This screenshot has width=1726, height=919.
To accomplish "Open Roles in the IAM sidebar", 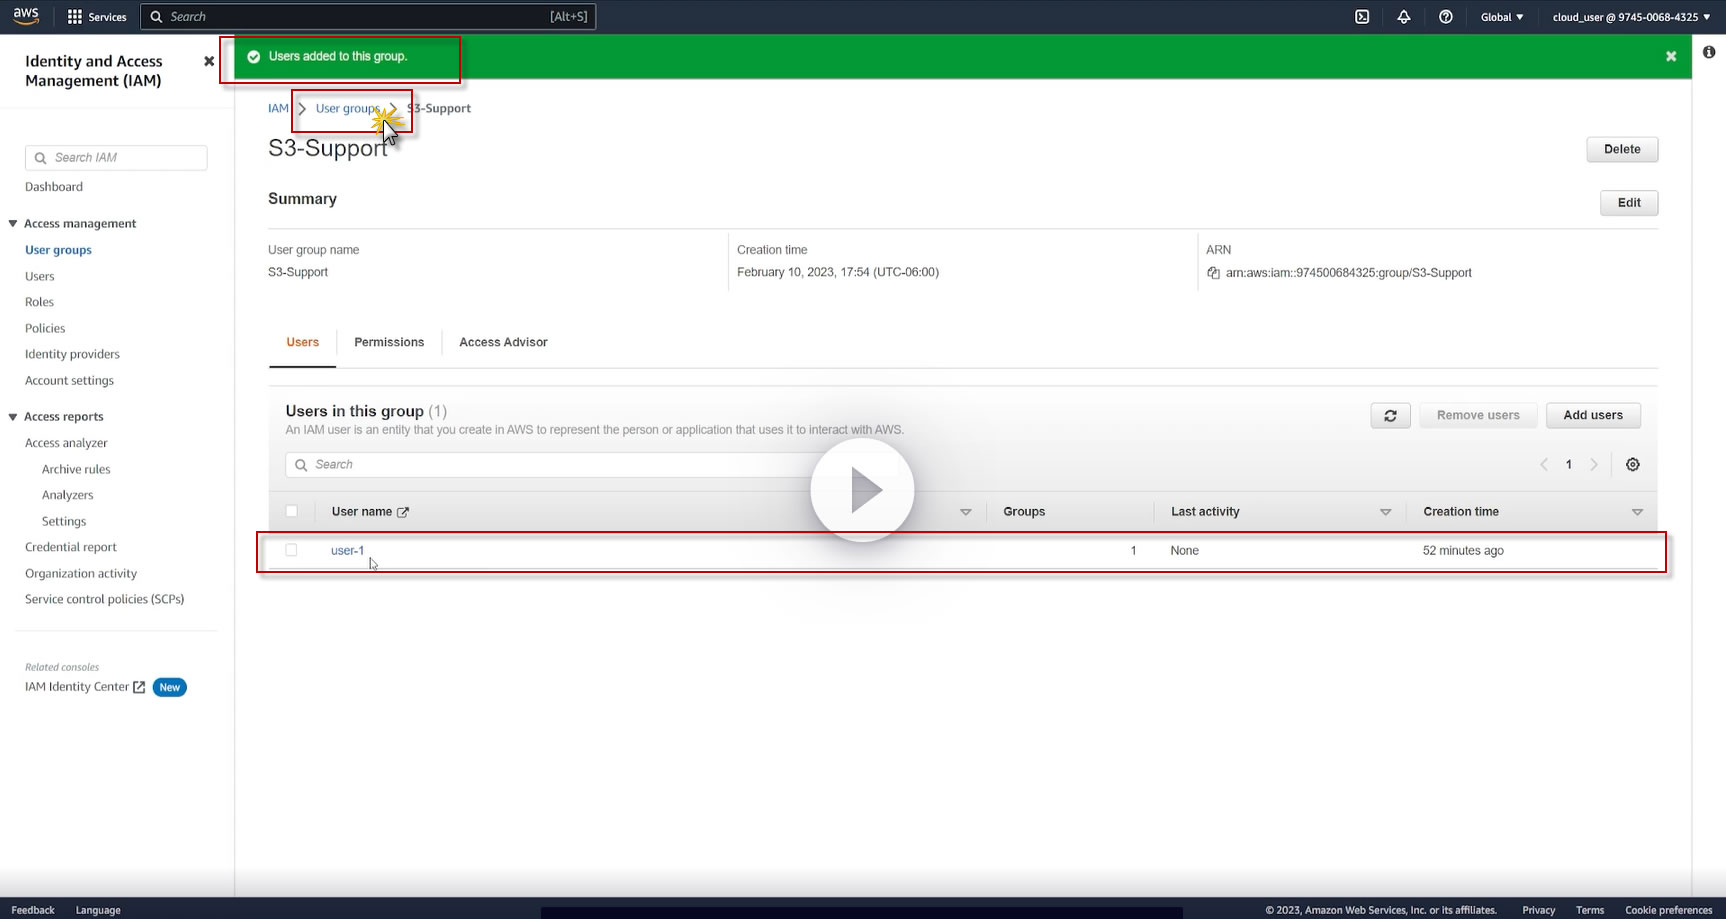I will (x=40, y=302).
